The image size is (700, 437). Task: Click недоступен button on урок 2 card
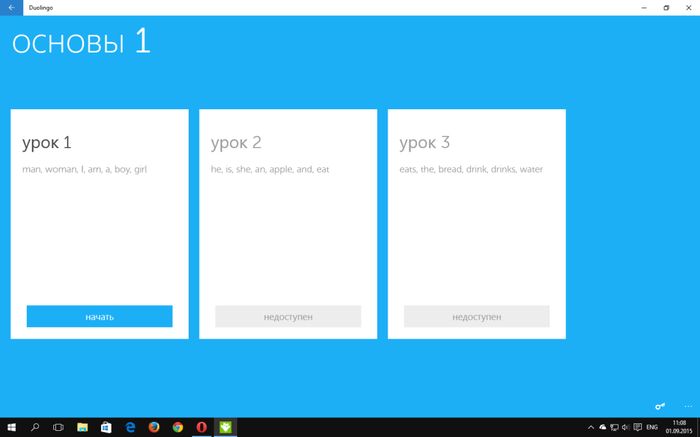(288, 316)
